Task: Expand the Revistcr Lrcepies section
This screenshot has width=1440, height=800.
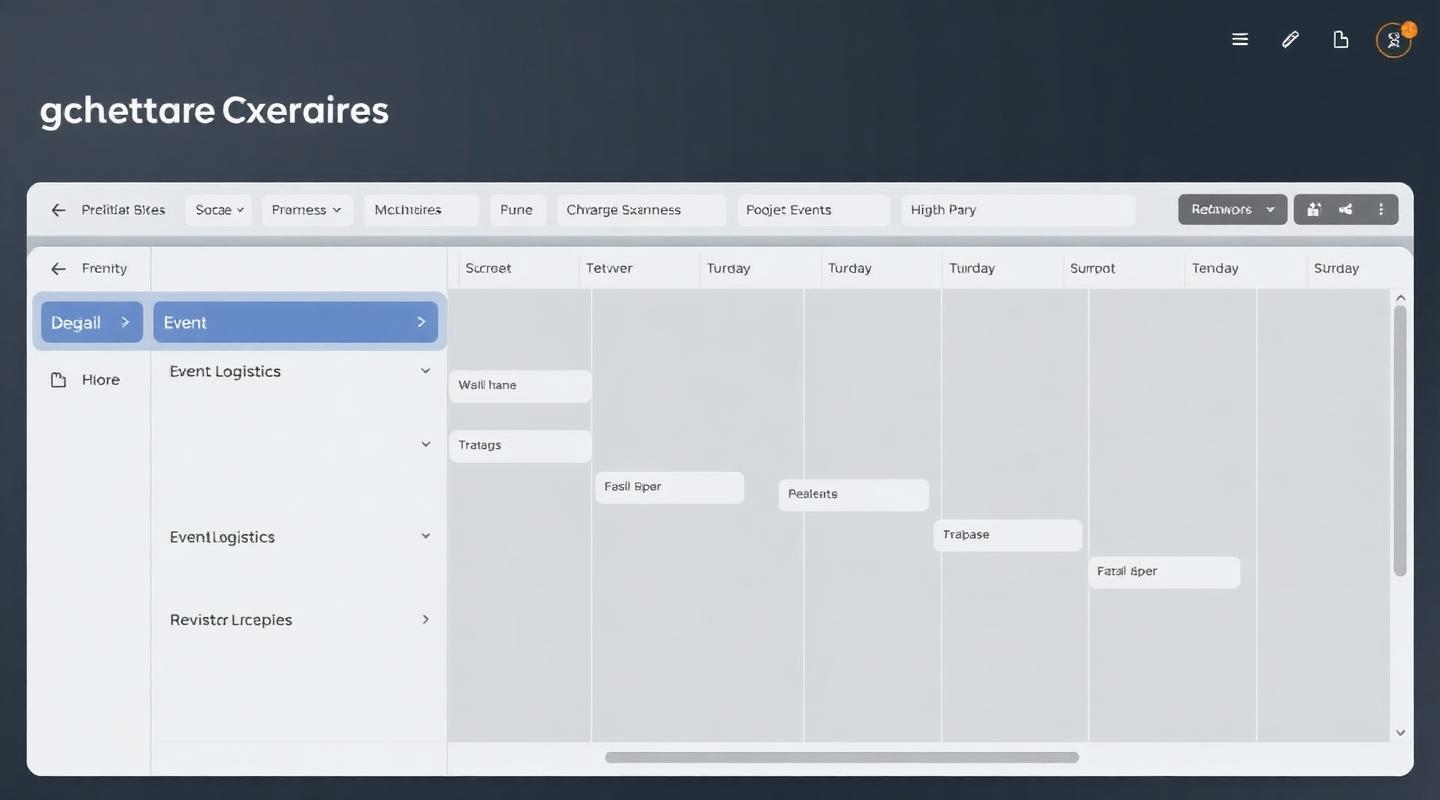Action: coord(425,620)
